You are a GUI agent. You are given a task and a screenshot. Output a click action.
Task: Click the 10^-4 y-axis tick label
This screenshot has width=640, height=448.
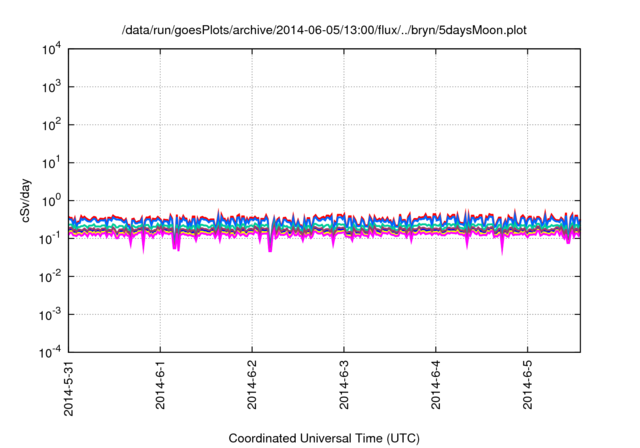coord(50,352)
